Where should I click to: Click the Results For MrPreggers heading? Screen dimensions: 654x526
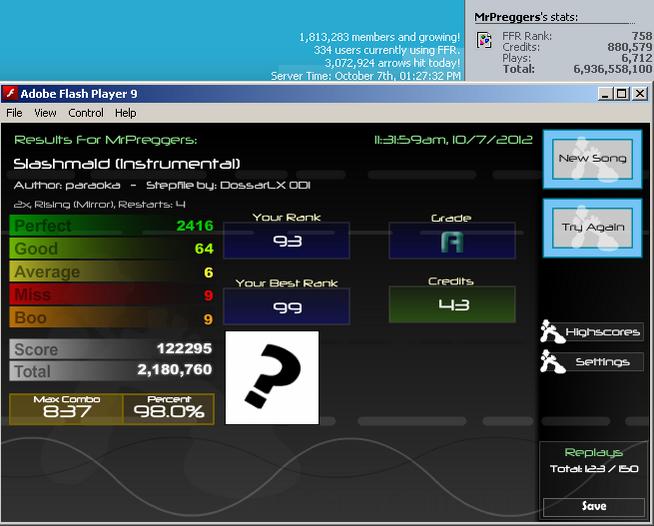pyautogui.click(x=106, y=140)
